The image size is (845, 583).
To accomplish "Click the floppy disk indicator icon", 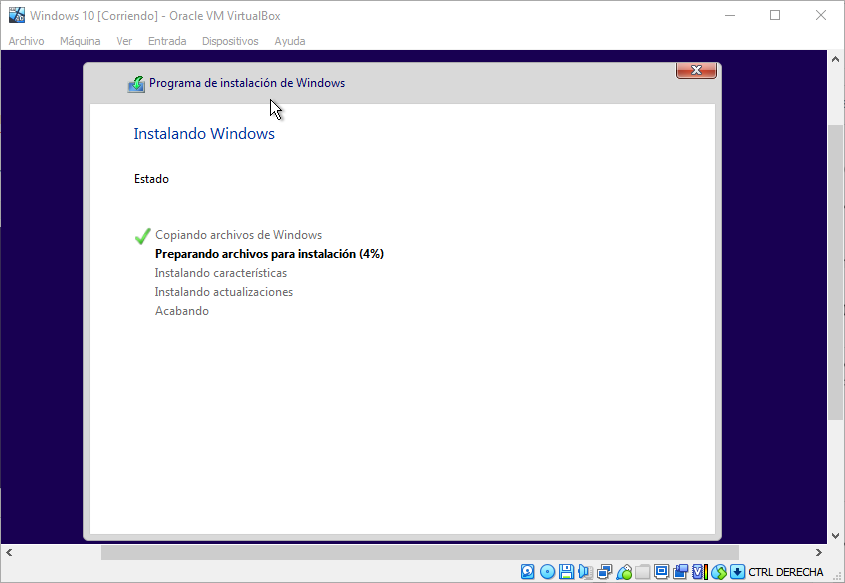I will (566, 572).
